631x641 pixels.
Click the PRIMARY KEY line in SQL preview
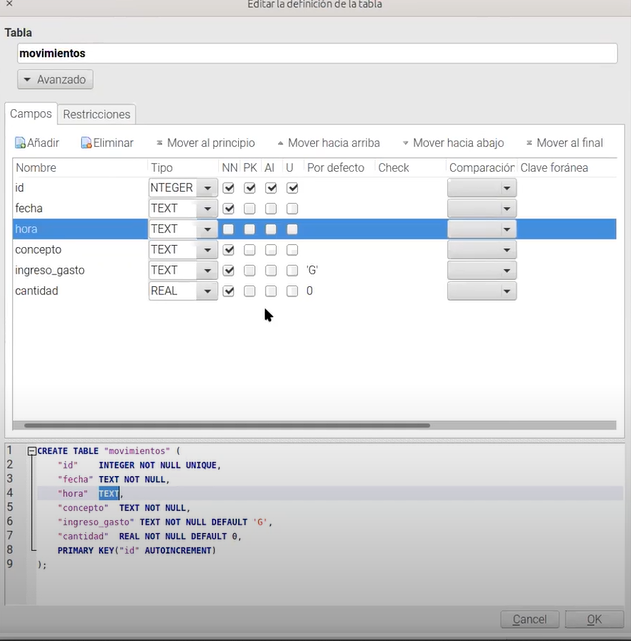coord(136,551)
